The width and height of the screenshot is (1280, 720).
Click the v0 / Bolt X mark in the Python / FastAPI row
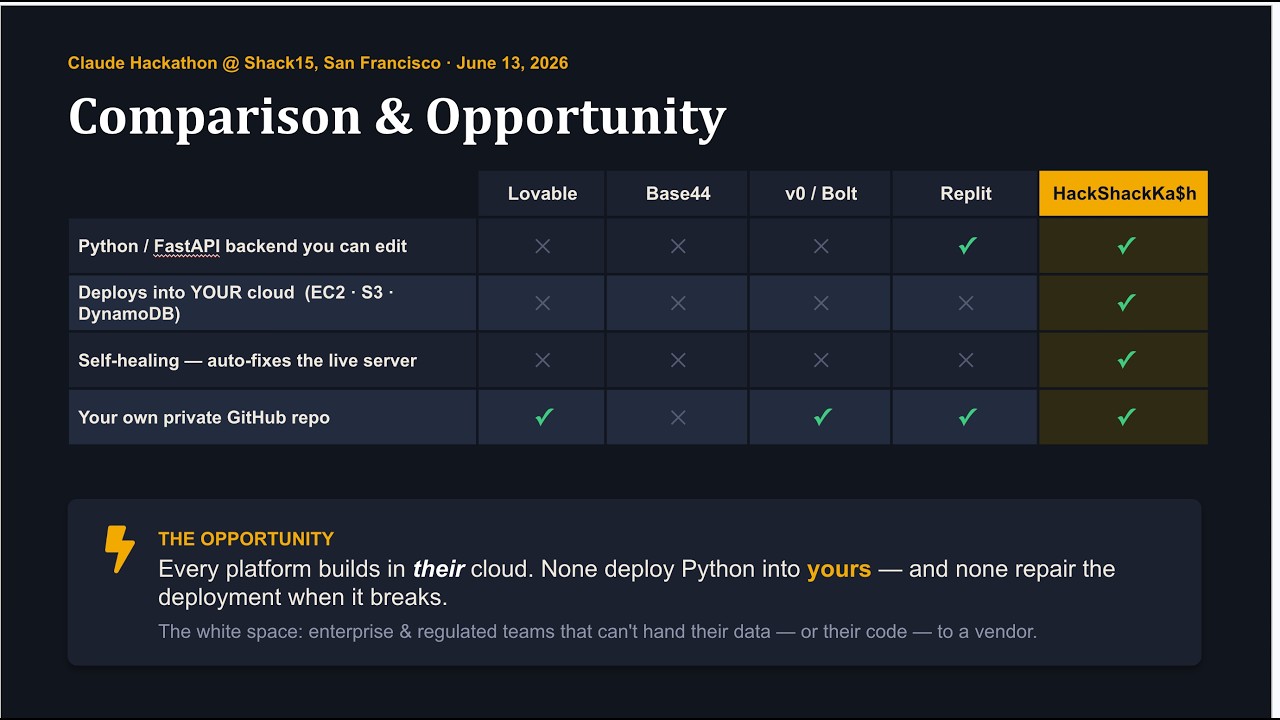[x=821, y=246]
